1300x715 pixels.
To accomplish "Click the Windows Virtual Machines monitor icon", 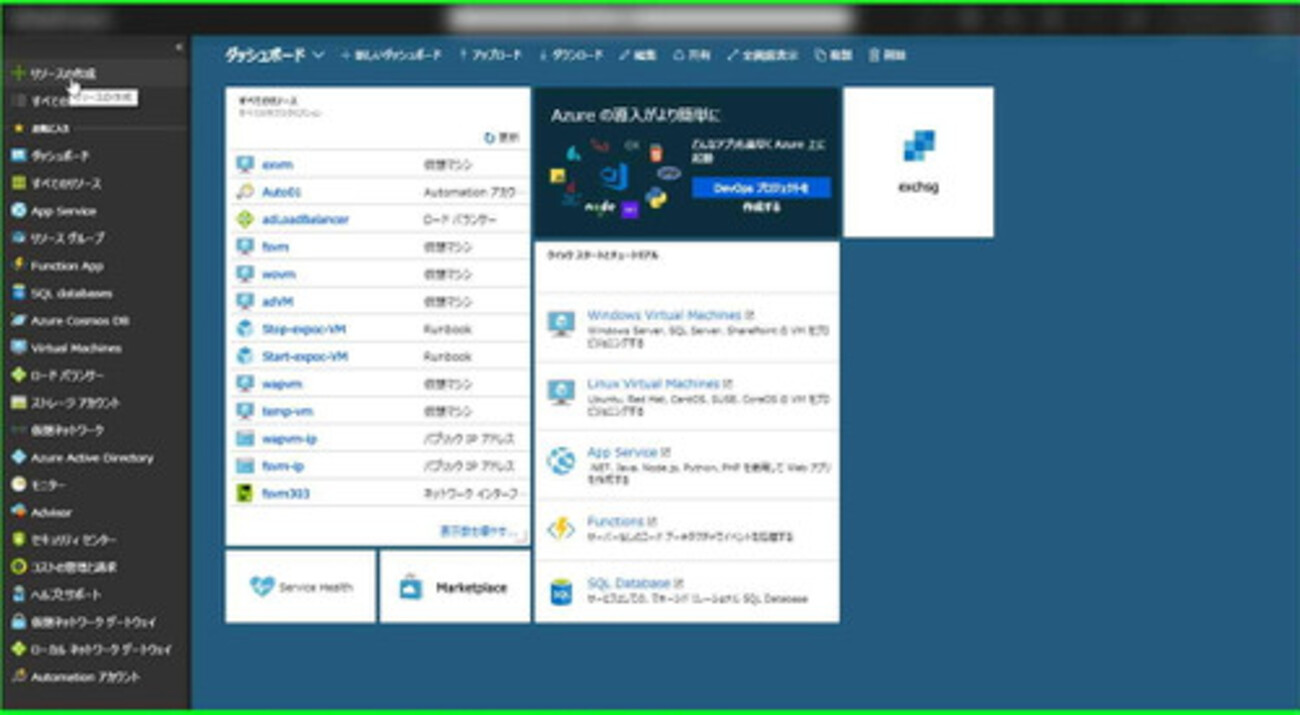I will pyautogui.click(x=561, y=324).
